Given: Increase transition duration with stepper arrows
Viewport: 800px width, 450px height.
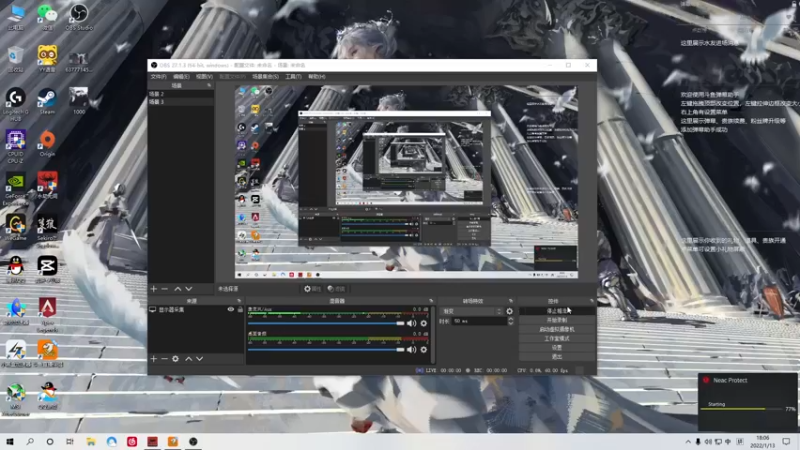Looking at the screenshot, I should click(x=511, y=319).
